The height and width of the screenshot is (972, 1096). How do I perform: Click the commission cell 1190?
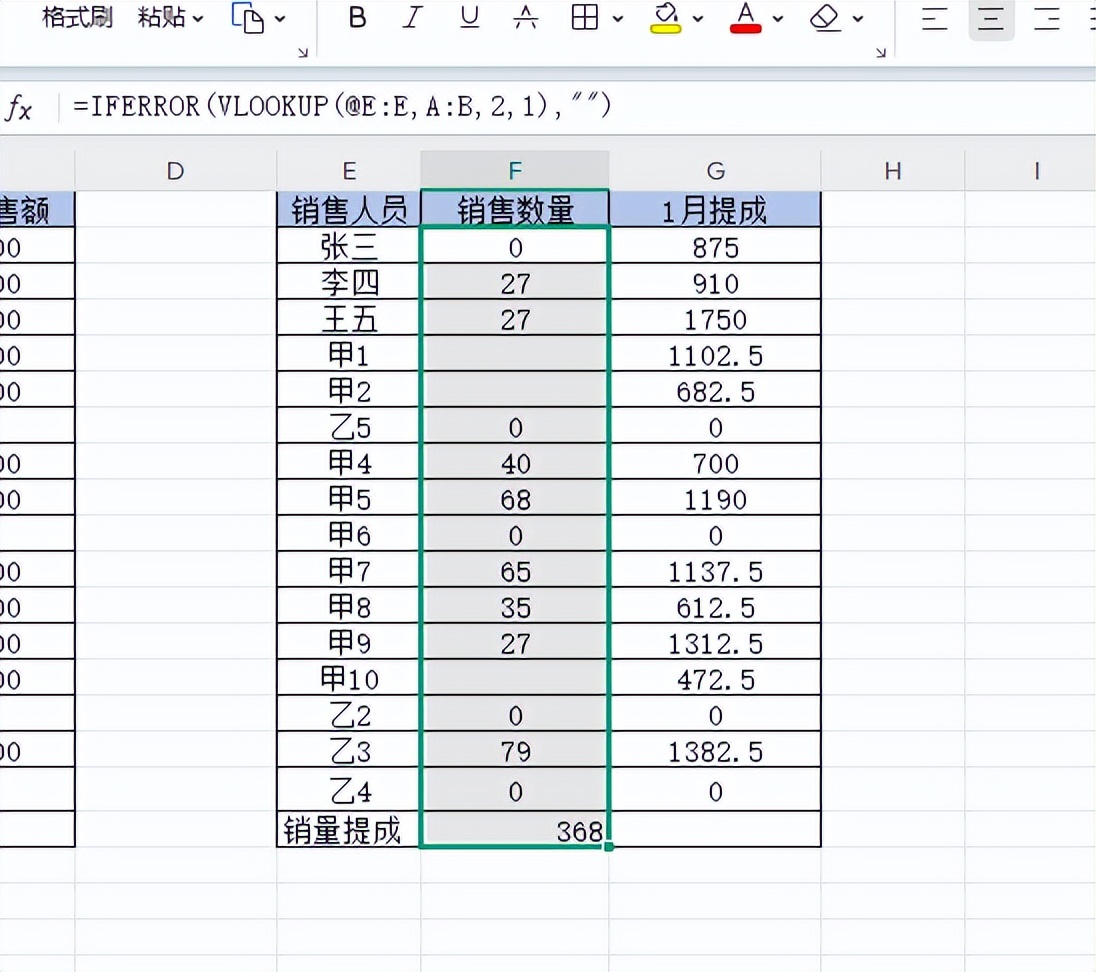(x=715, y=498)
